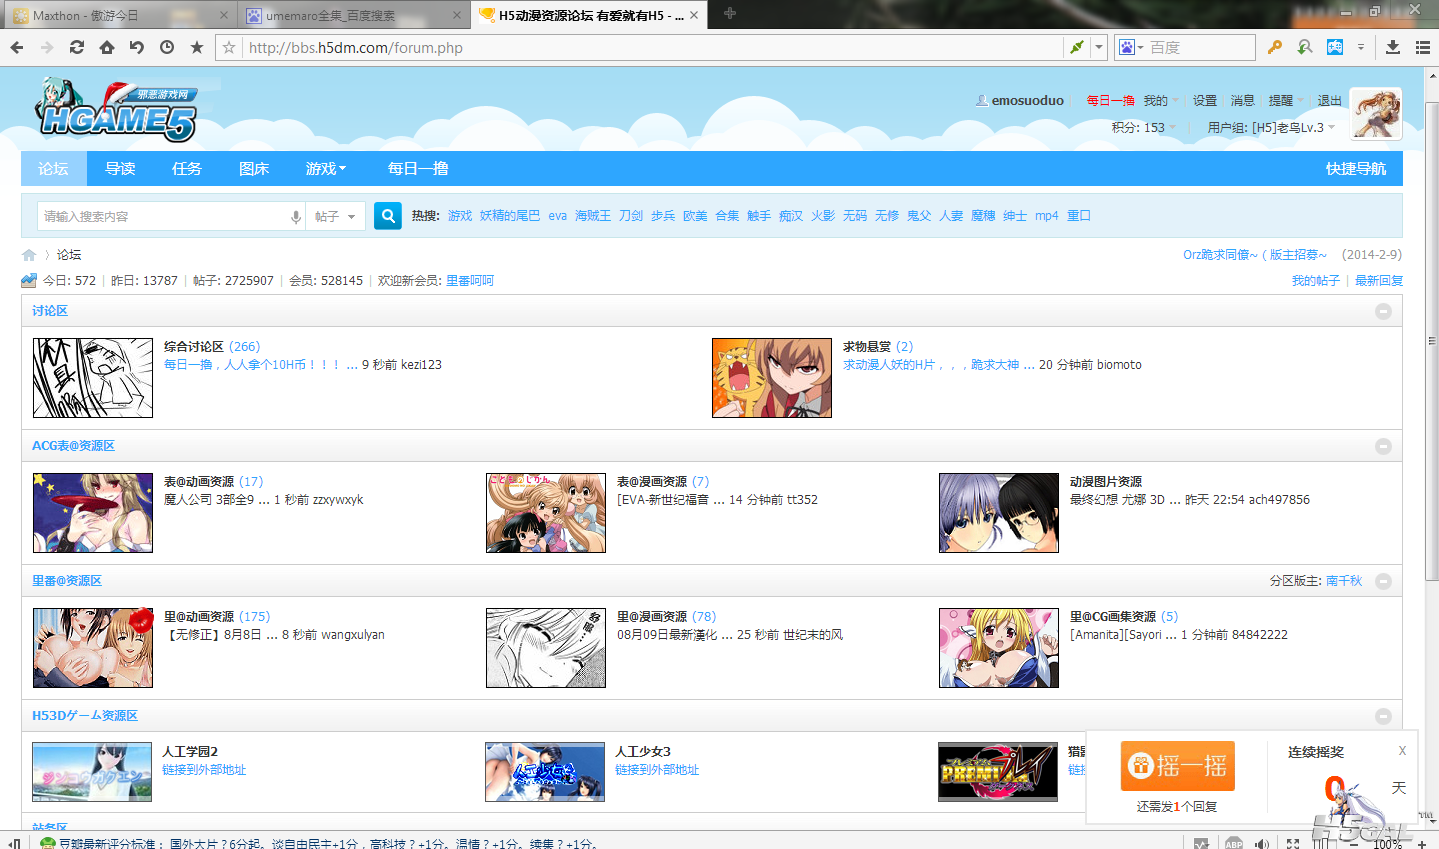Click the green plug icon in address bar
The height and width of the screenshot is (849, 1439).
tap(1077, 47)
